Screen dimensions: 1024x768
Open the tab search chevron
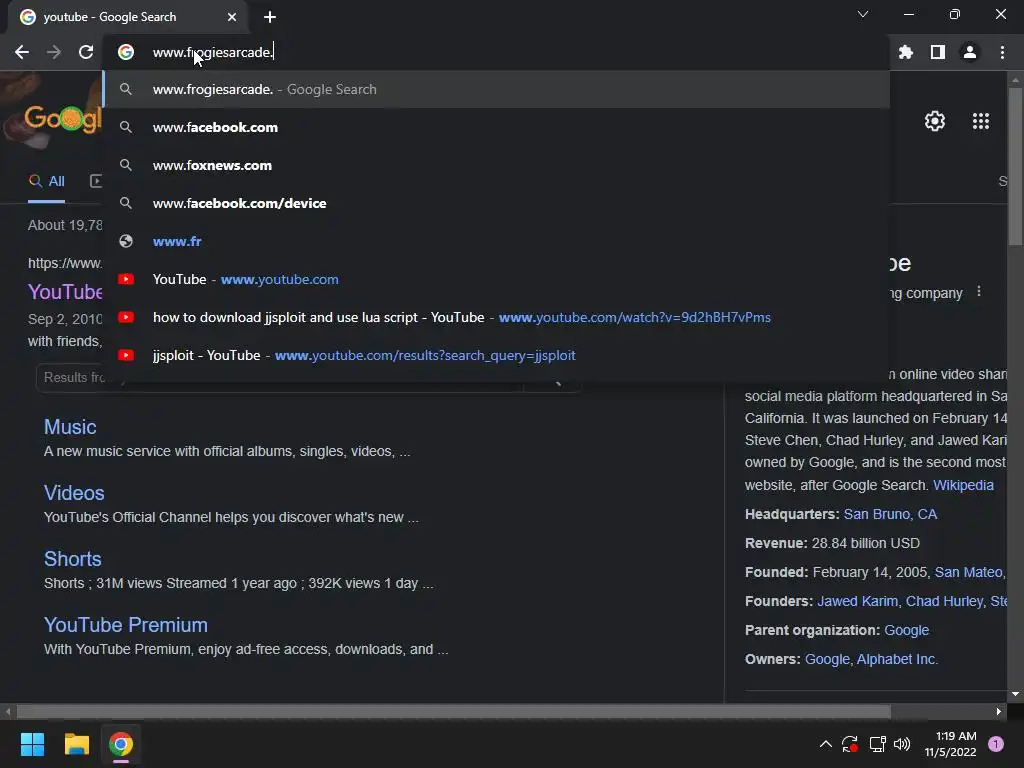tap(863, 14)
